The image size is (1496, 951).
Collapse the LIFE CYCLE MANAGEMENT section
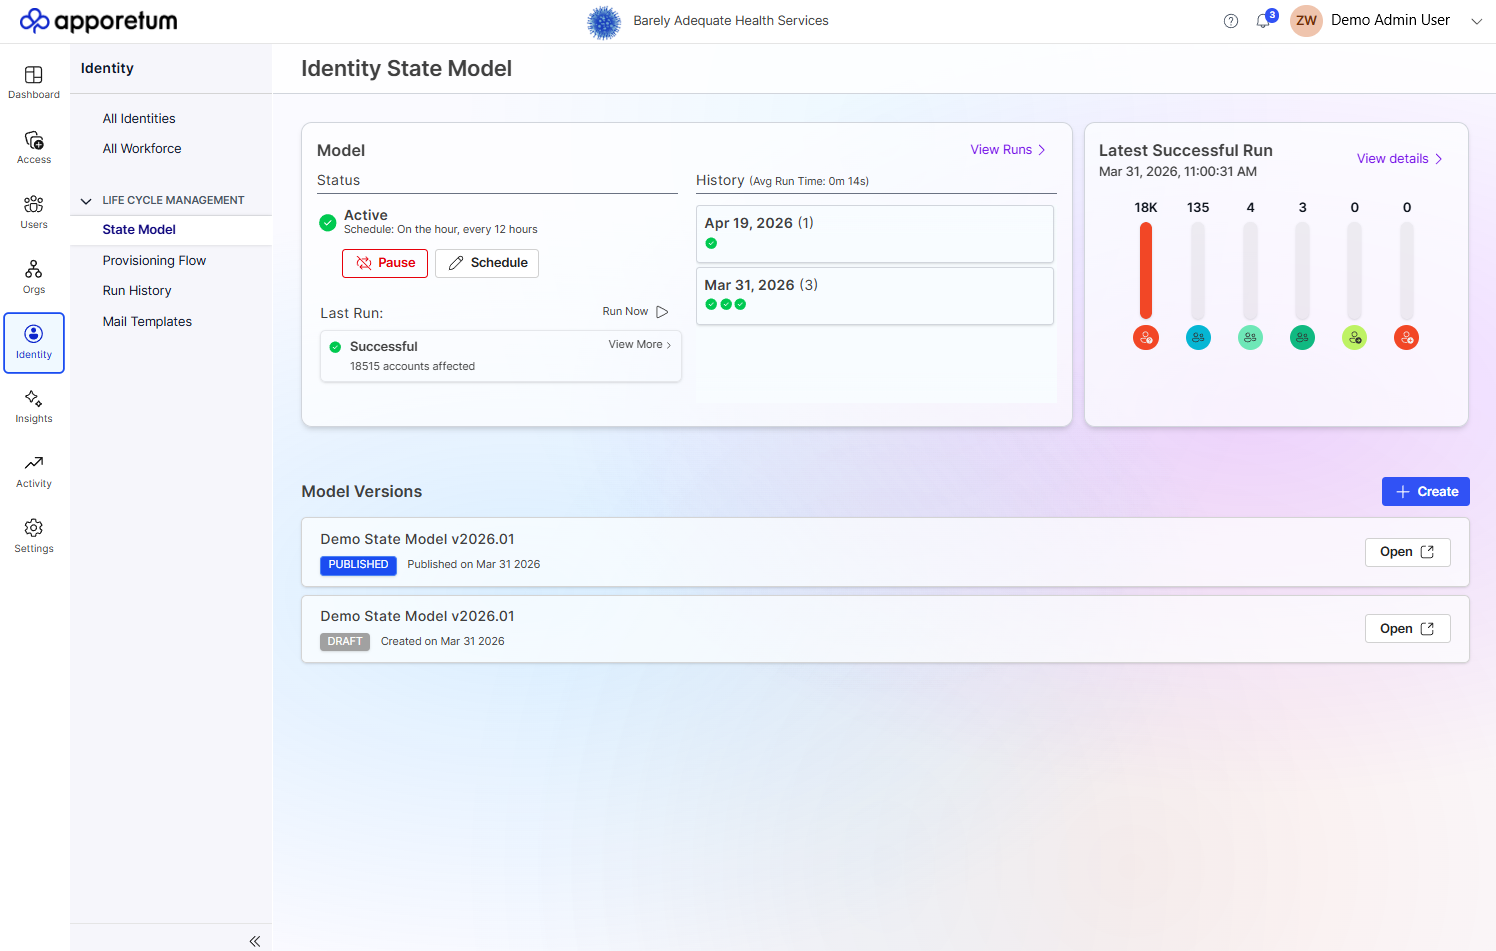click(x=86, y=200)
